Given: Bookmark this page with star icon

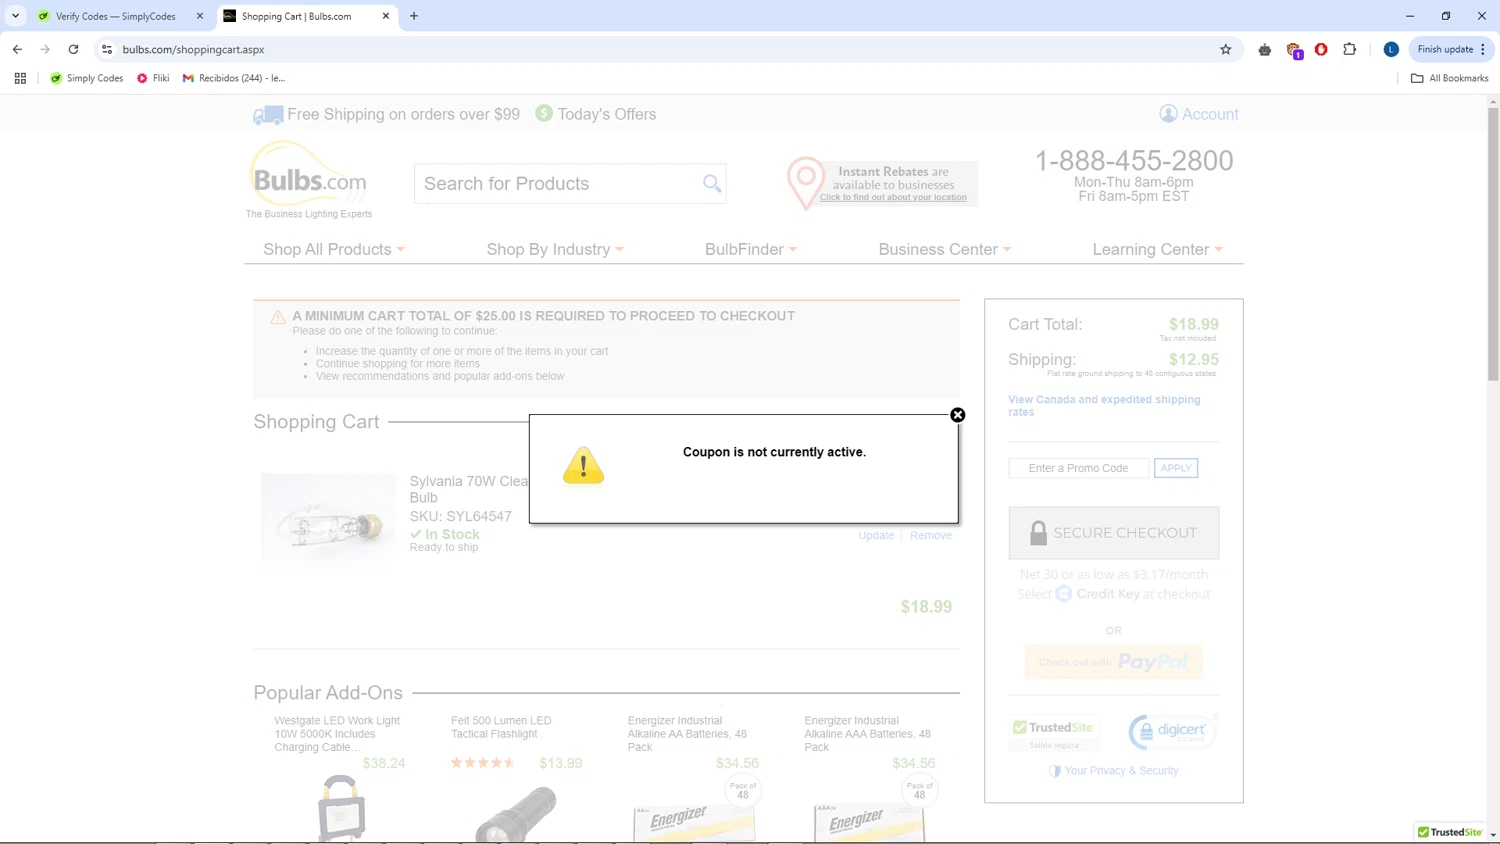Looking at the screenshot, I should 1226,49.
